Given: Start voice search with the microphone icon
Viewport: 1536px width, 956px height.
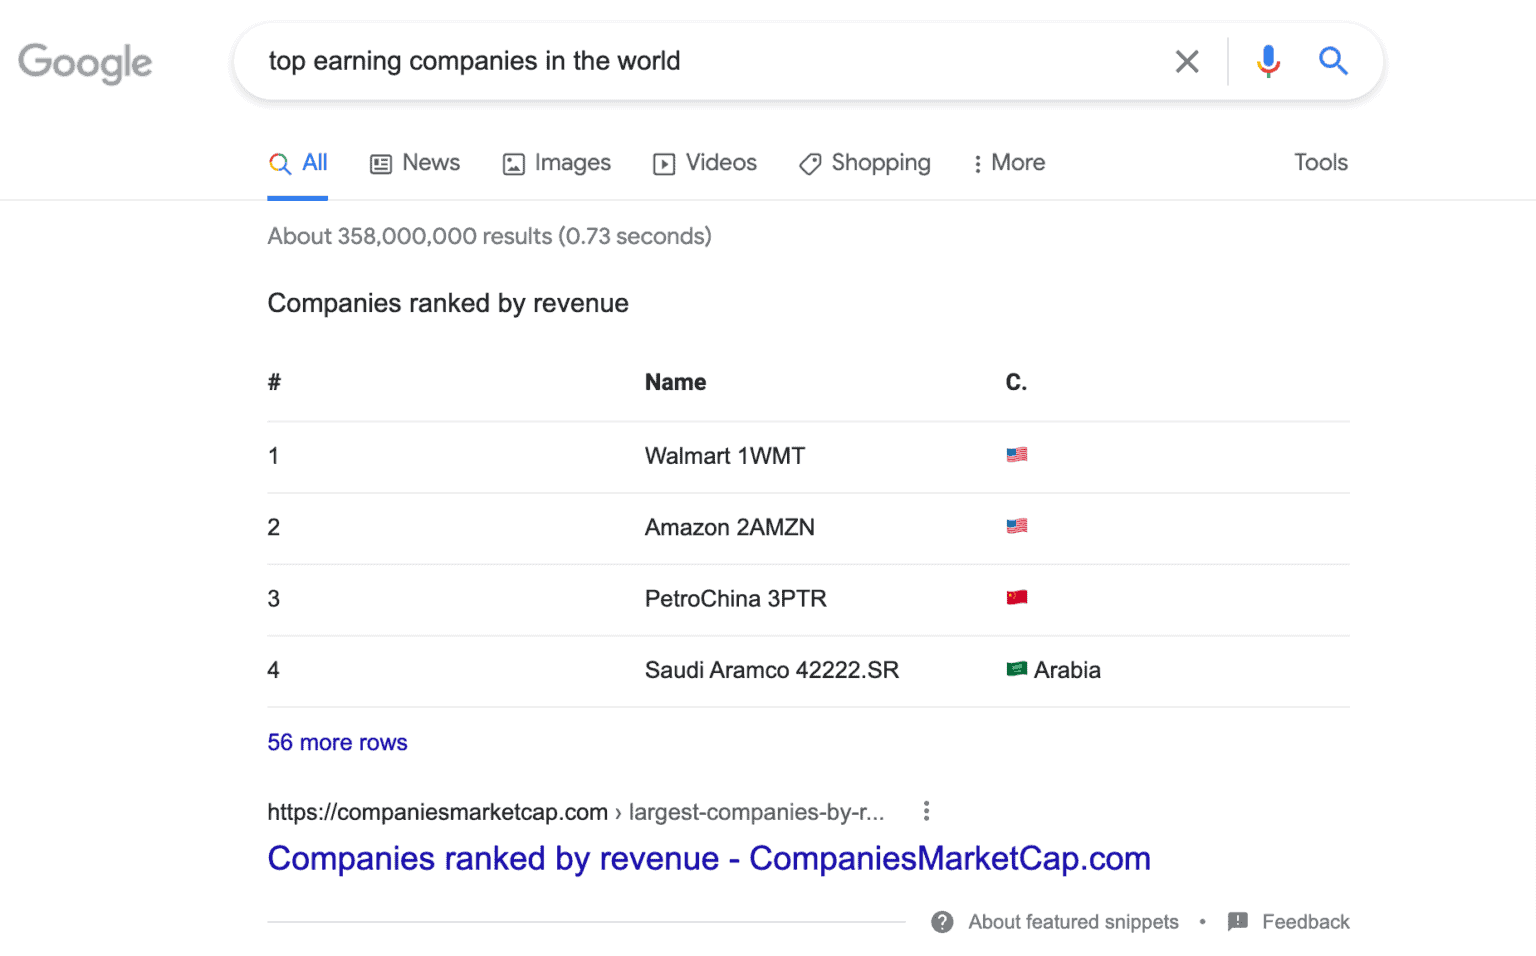Looking at the screenshot, I should coord(1267,61).
